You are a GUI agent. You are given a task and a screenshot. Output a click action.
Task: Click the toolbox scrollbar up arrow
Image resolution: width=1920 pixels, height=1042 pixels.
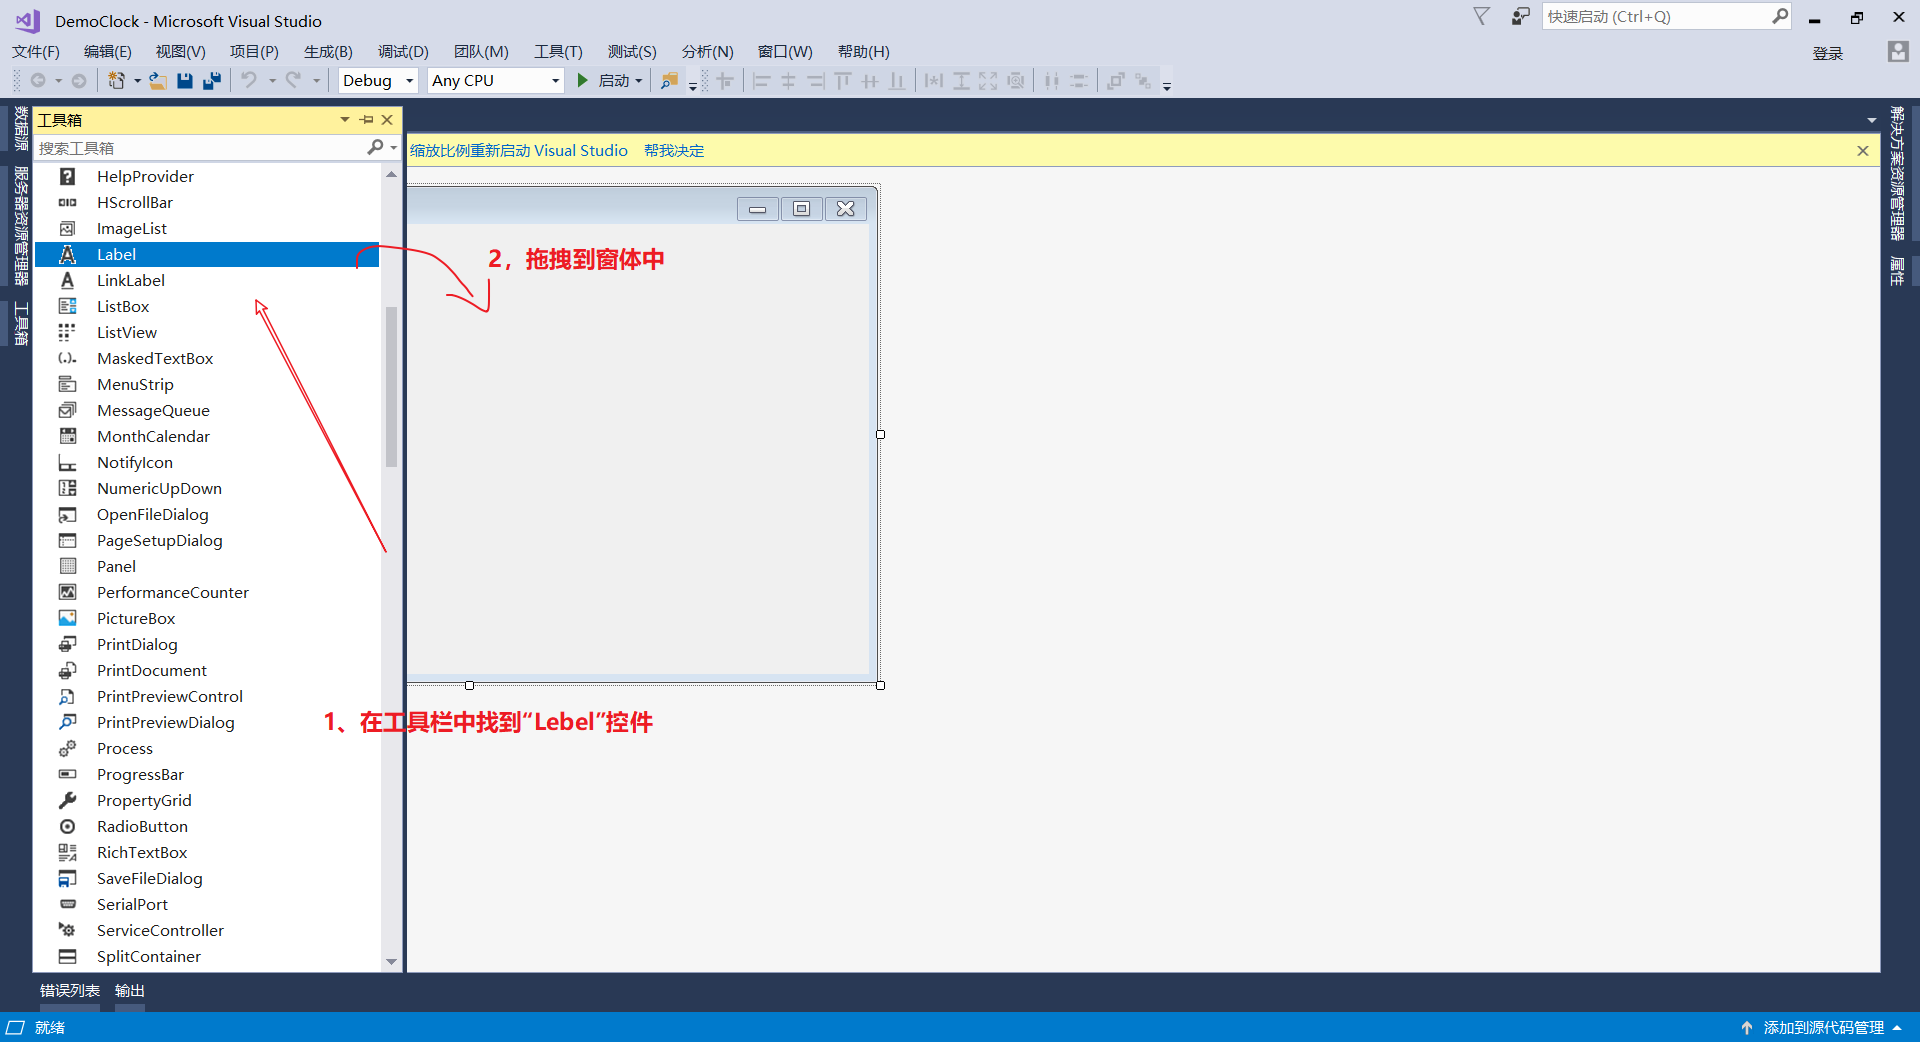[391, 174]
